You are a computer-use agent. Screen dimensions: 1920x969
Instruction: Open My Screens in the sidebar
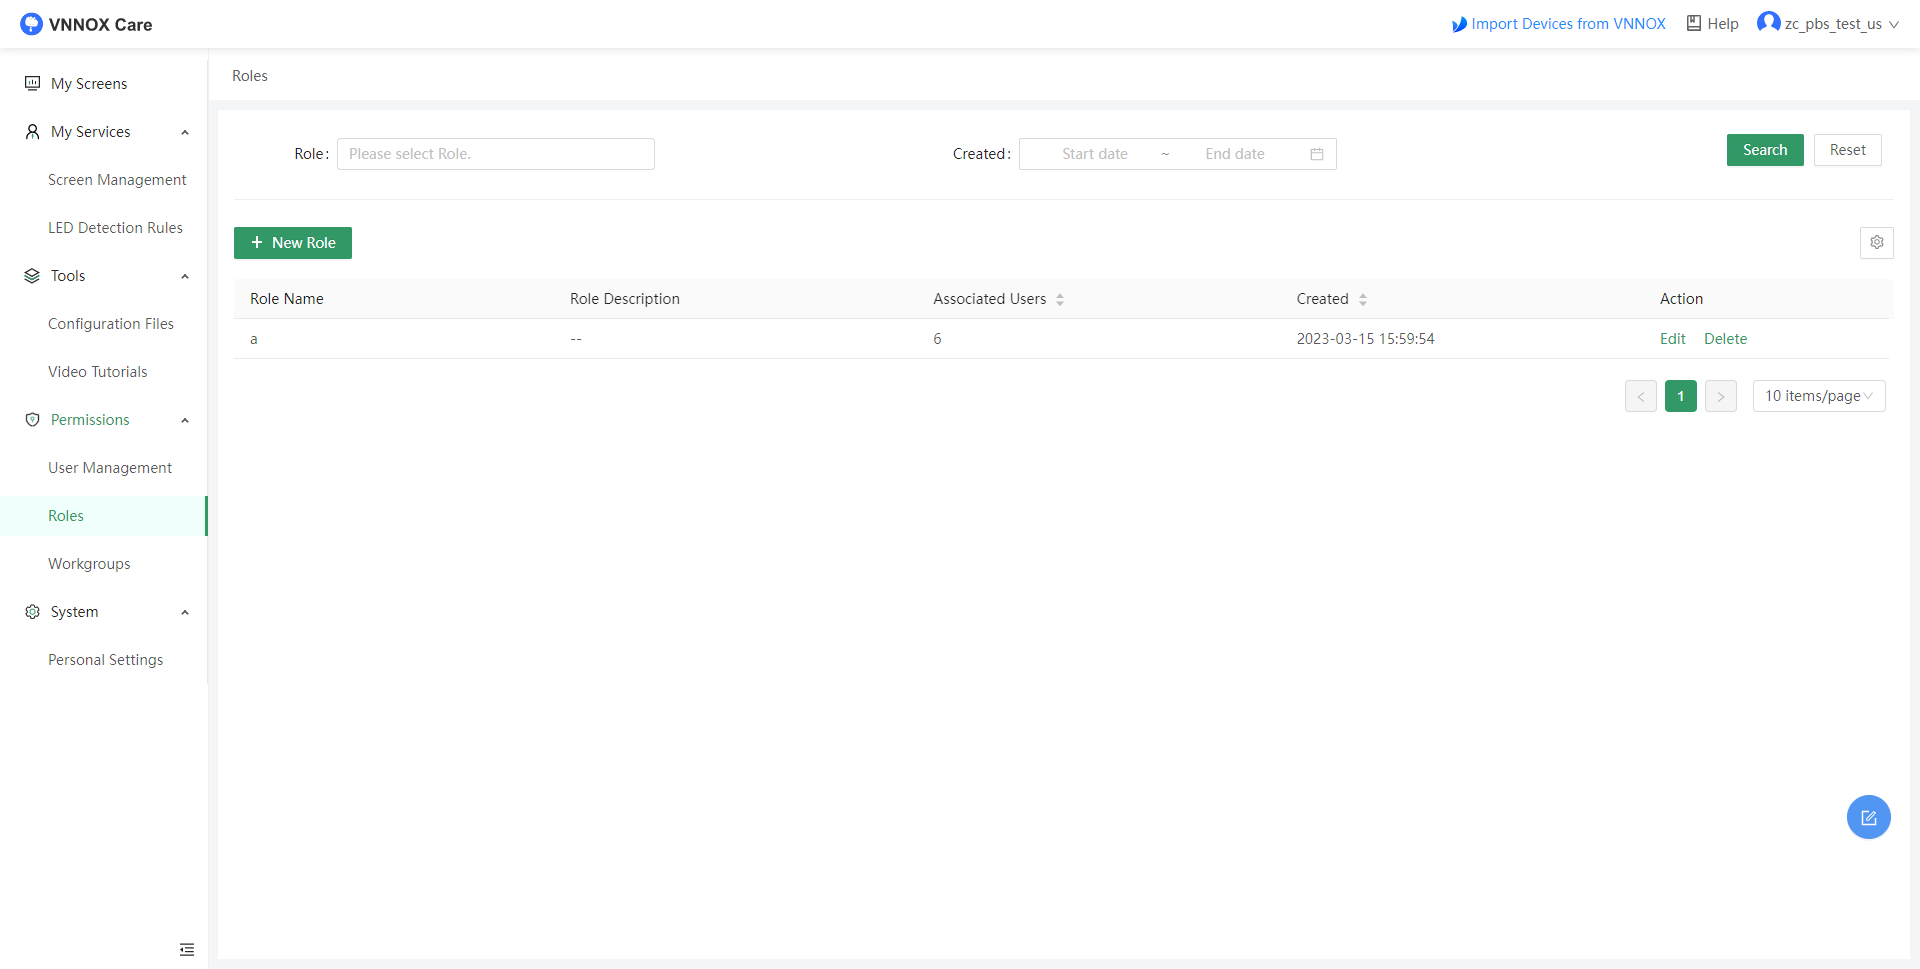tap(89, 84)
